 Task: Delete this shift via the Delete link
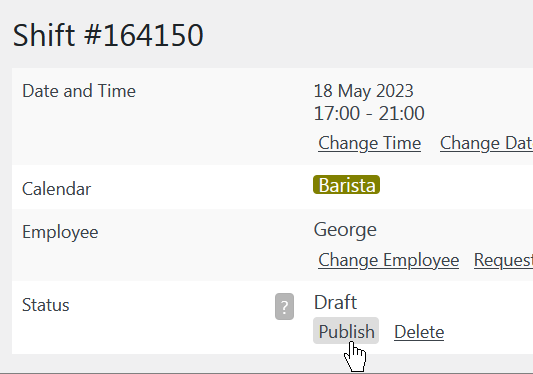pos(419,332)
